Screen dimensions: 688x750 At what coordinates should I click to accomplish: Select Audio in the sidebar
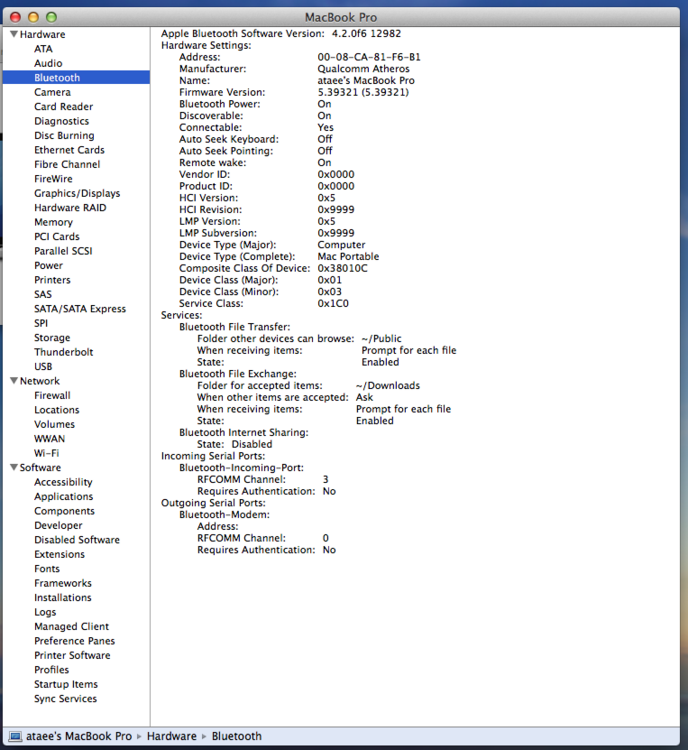coord(48,63)
